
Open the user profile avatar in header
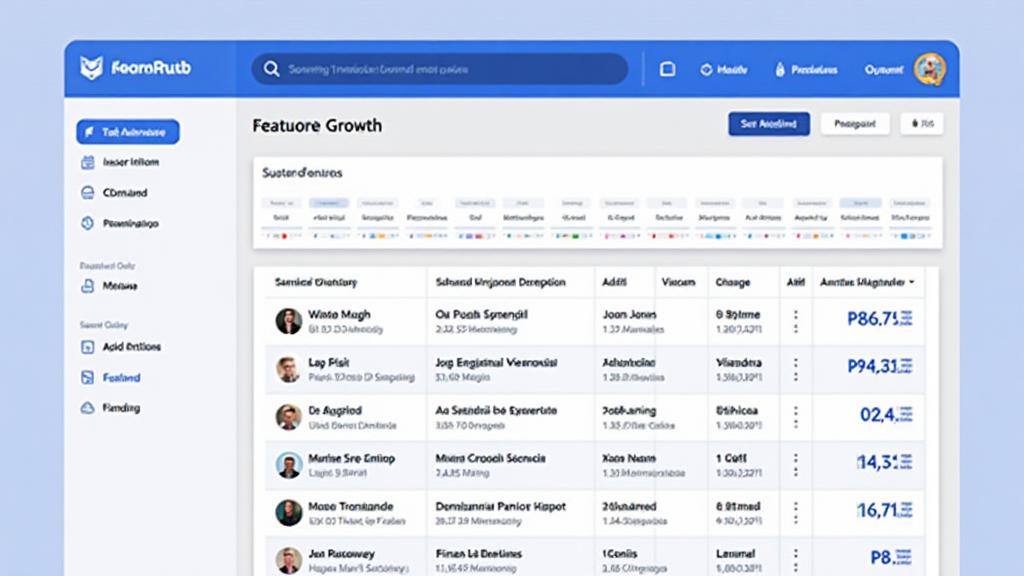(929, 69)
